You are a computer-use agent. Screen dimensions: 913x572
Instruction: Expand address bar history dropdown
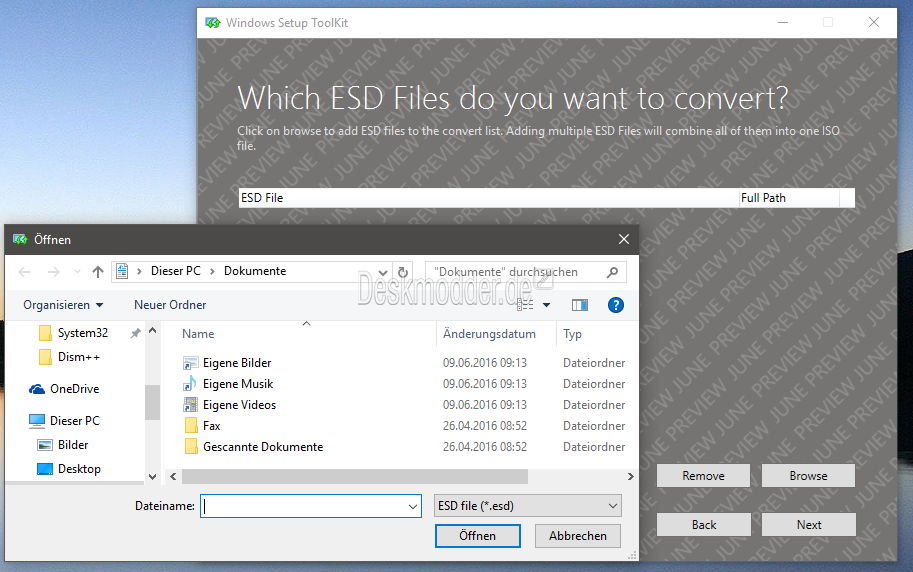383,272
